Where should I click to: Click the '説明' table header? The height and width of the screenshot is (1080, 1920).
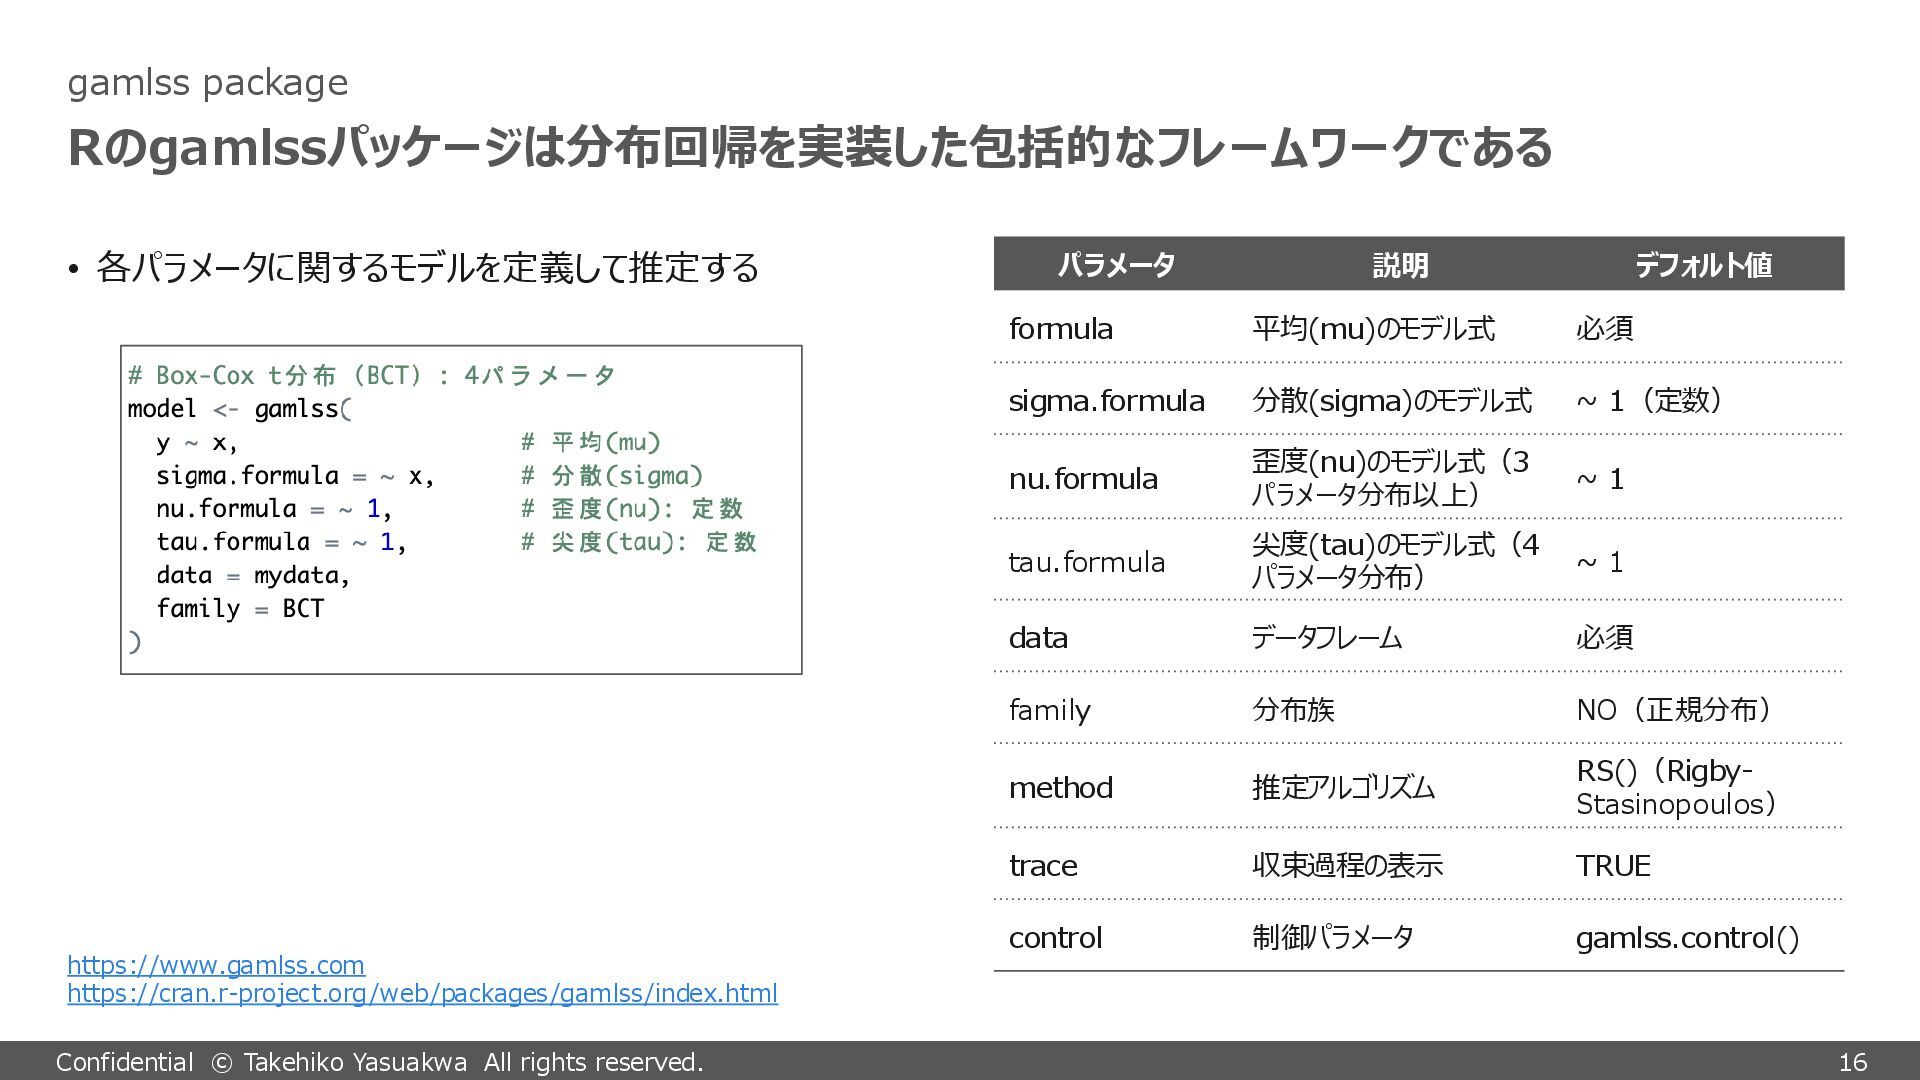click(1399, 265)
